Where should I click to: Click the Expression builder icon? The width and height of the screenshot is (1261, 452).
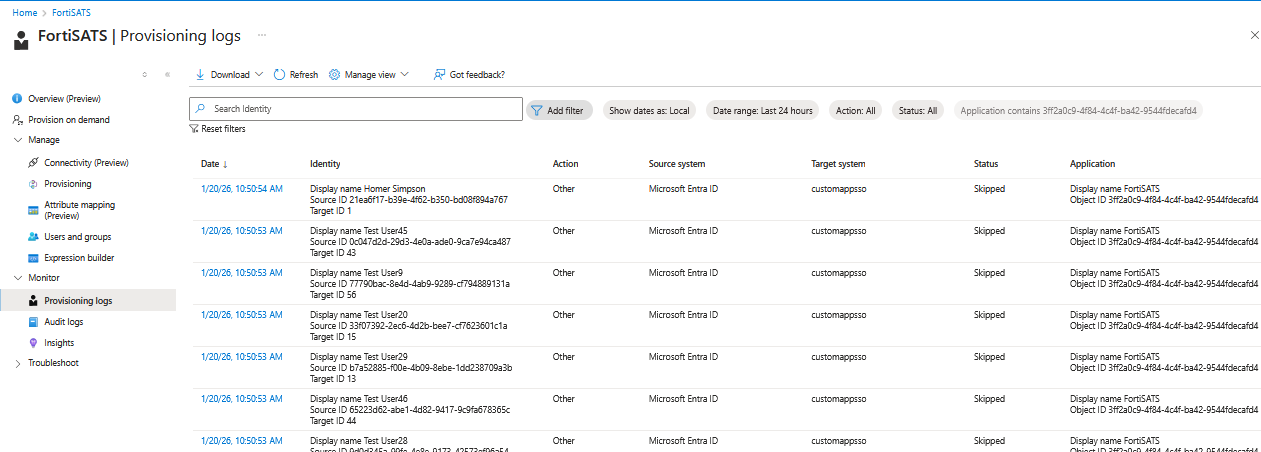(33, 258)
